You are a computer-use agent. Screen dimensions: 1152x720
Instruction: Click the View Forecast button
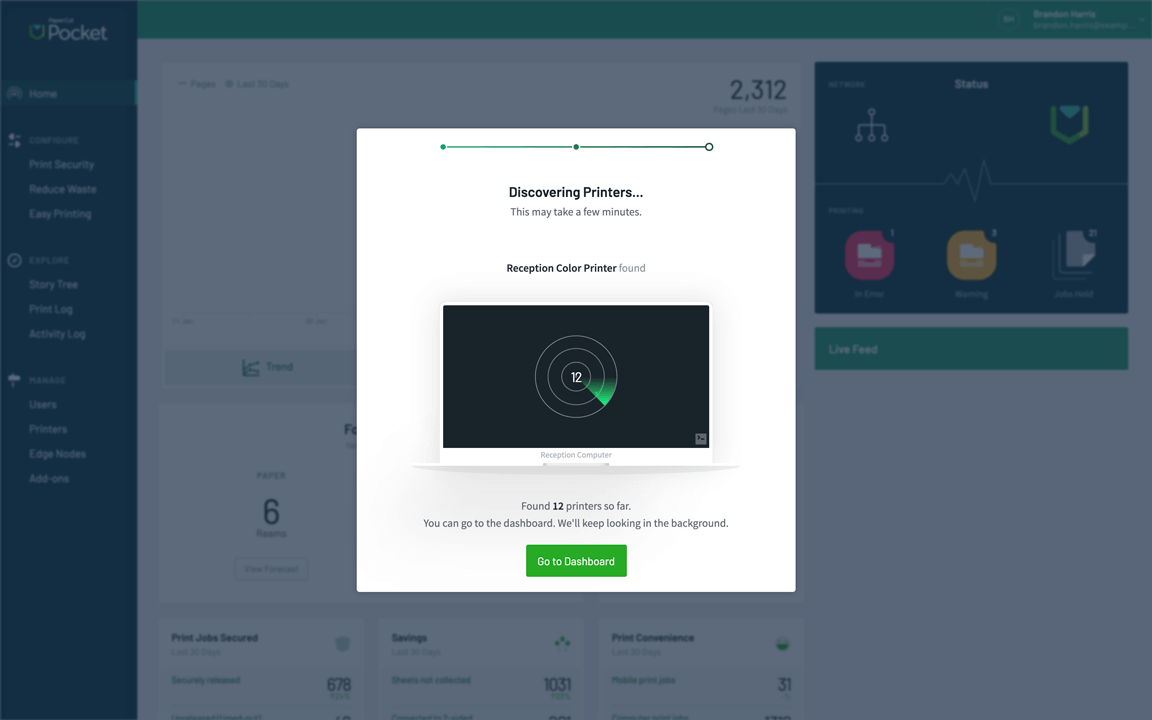271,568
